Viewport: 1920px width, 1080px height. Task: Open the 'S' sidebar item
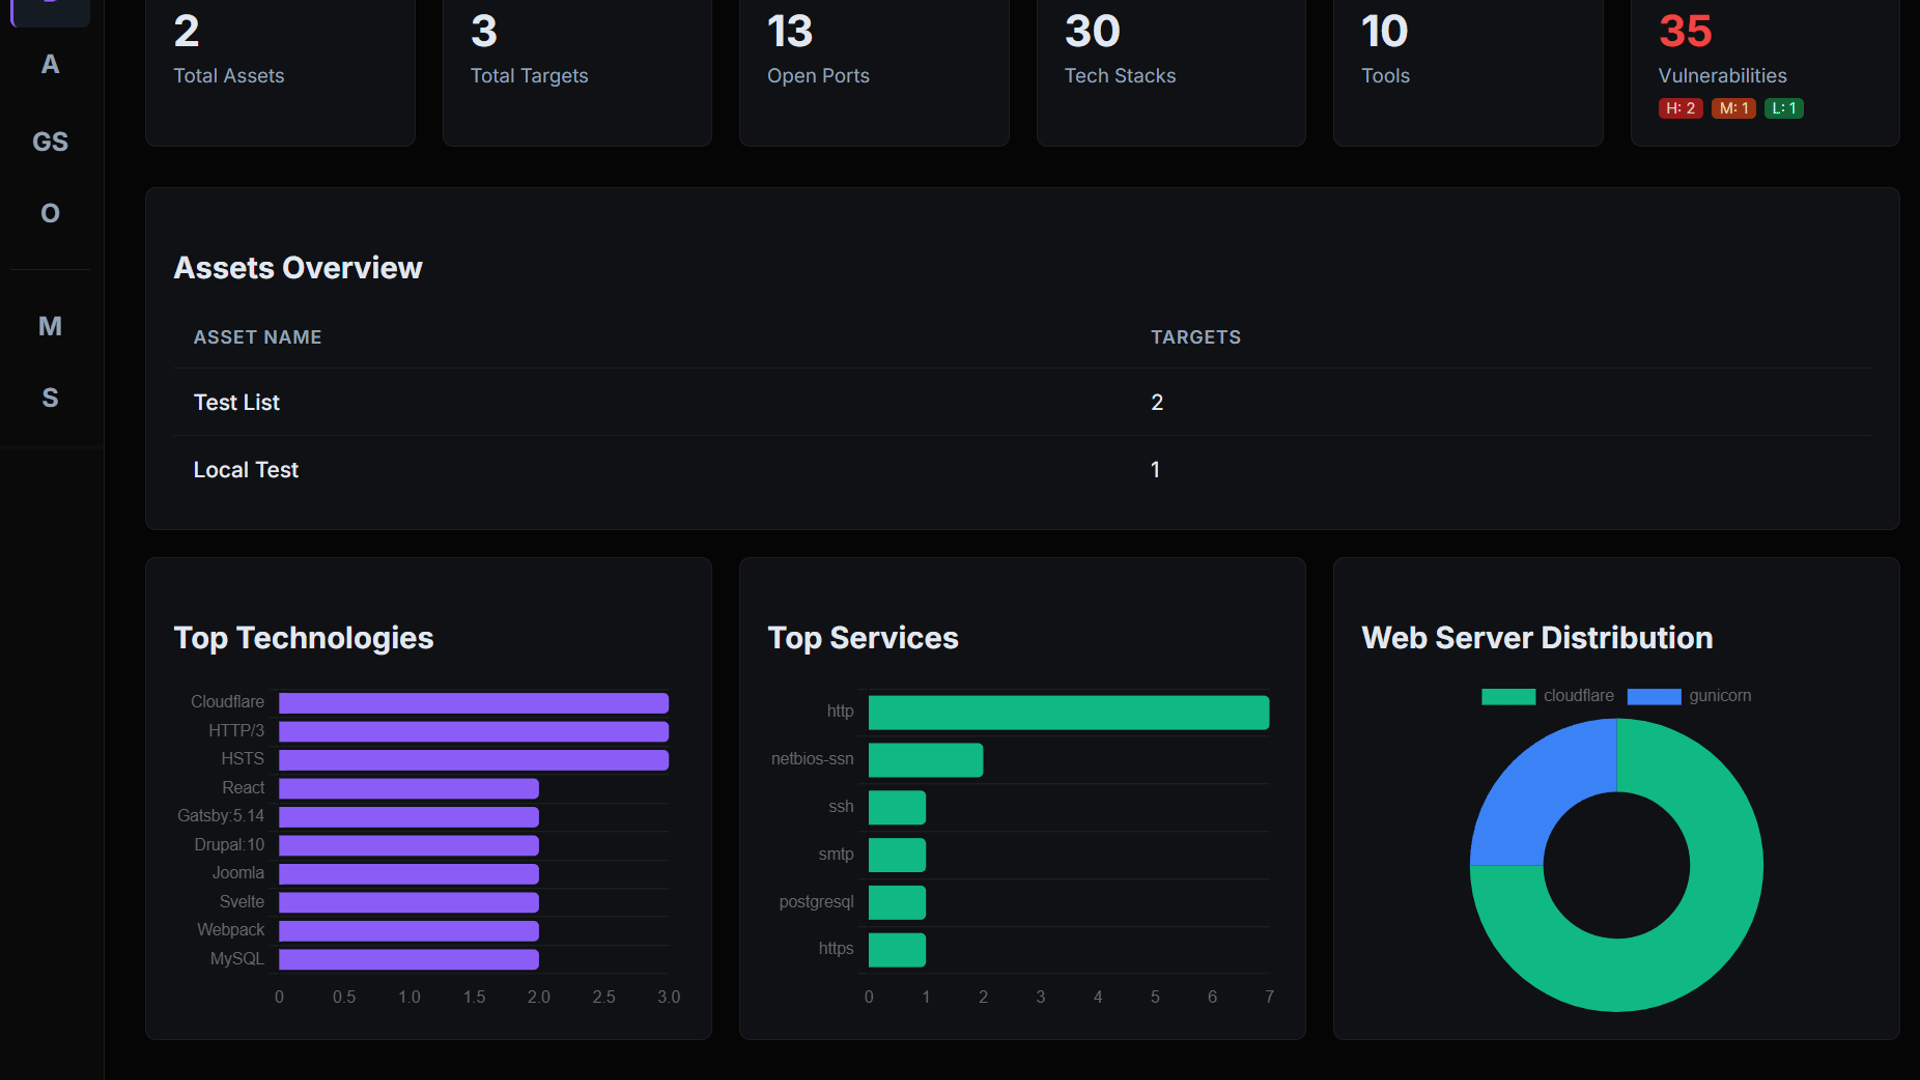[50, 398]
